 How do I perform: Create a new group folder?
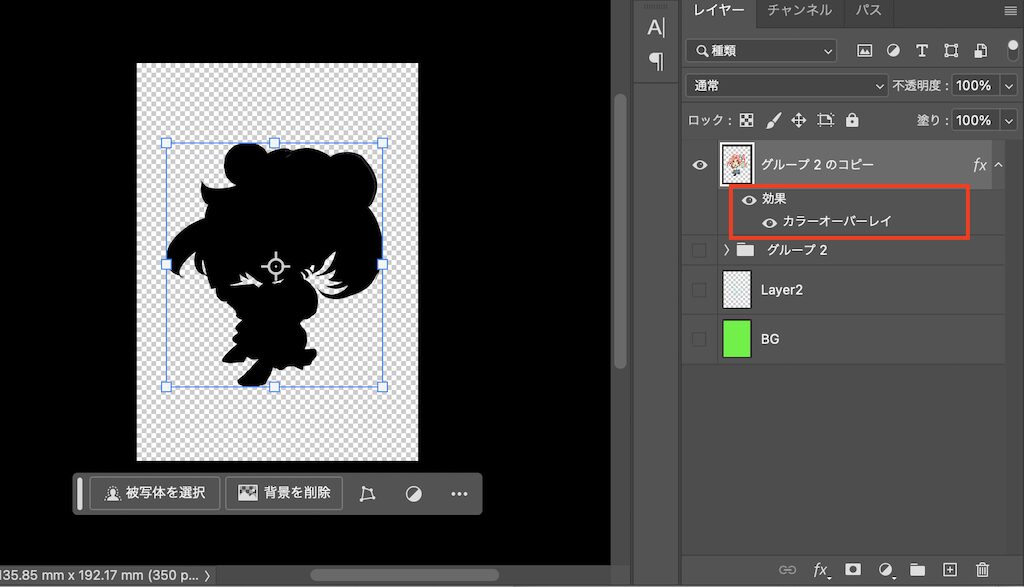tap(918, 570)
